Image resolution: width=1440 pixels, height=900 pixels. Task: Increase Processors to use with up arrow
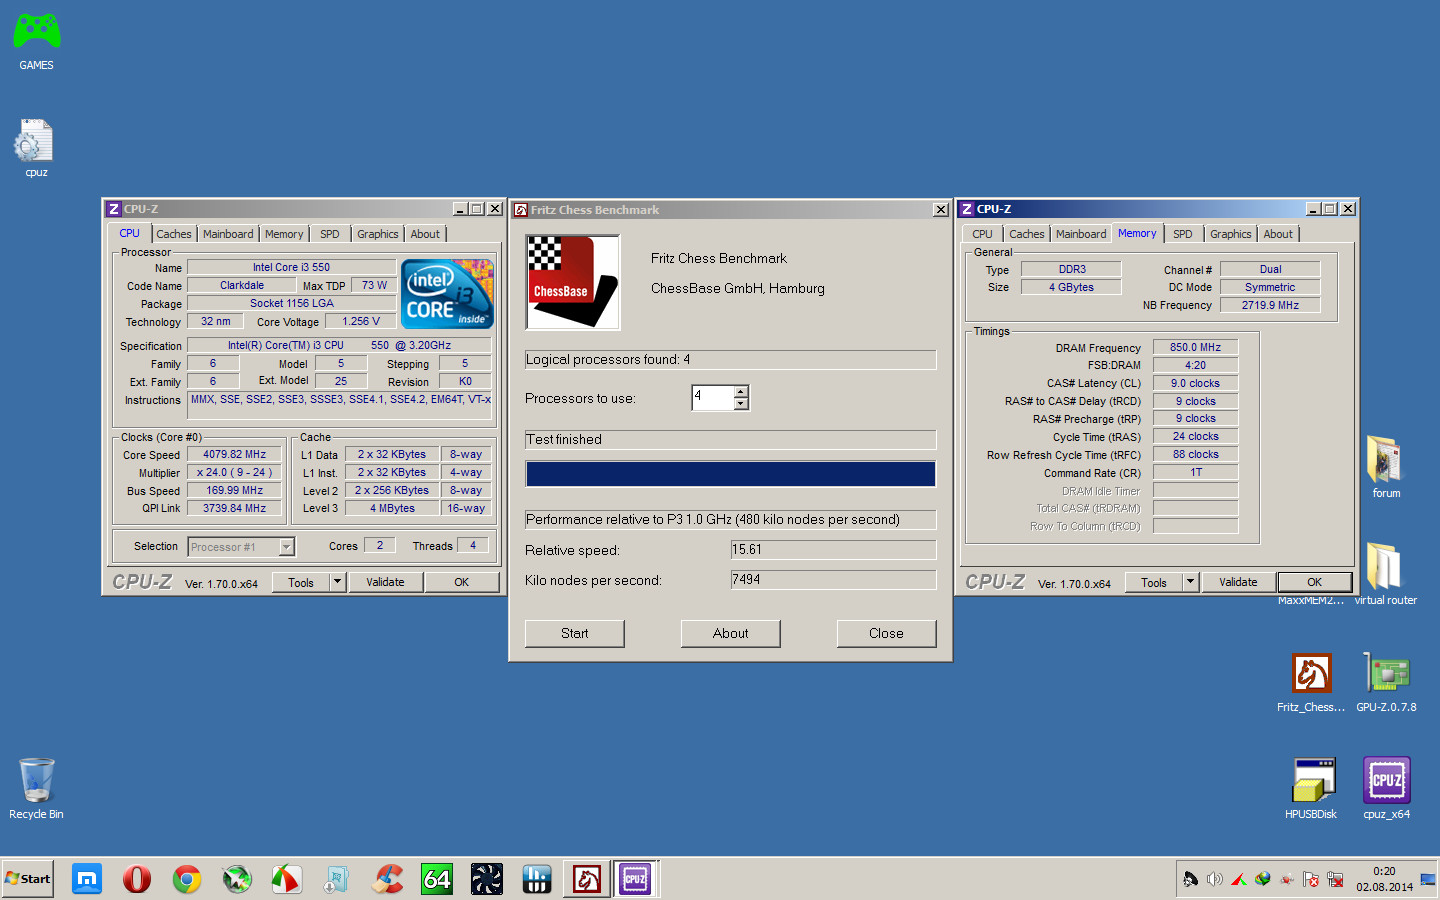point(741,392)
